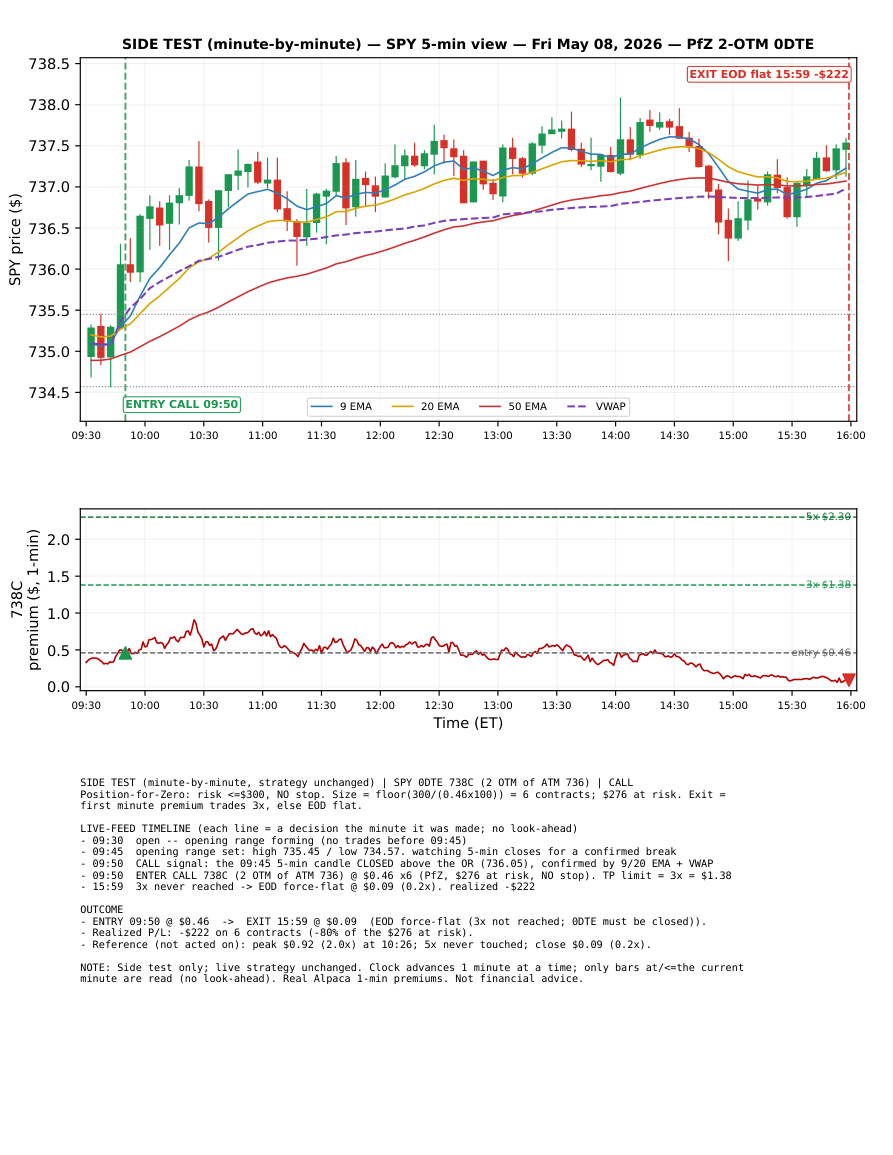Click the 10:30 tick under the SPY price chart

click(204, 436)
